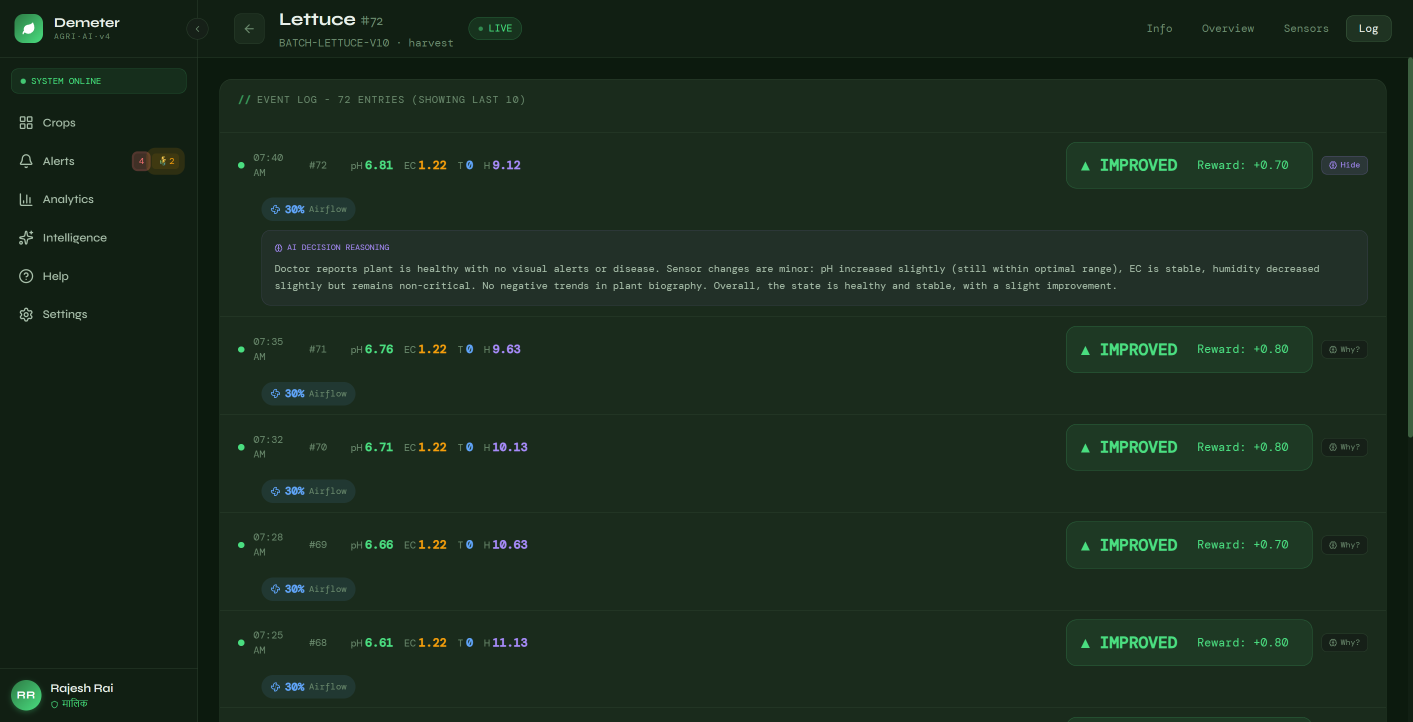Screen dimensions: 1413x722
Task: Open Help in the sidebar
Action: coord(98,276)
